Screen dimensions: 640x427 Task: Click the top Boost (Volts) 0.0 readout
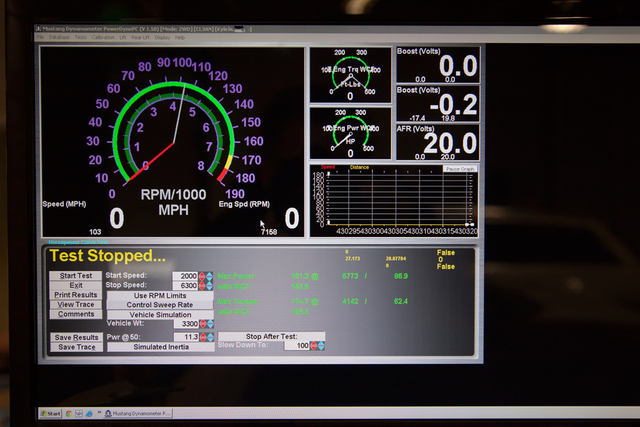(438, 65)
